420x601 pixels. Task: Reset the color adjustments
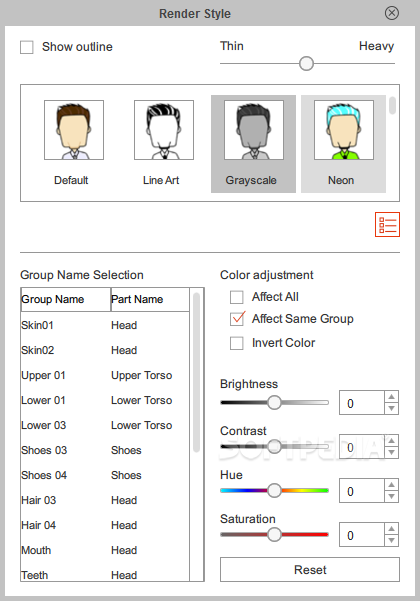310,570
